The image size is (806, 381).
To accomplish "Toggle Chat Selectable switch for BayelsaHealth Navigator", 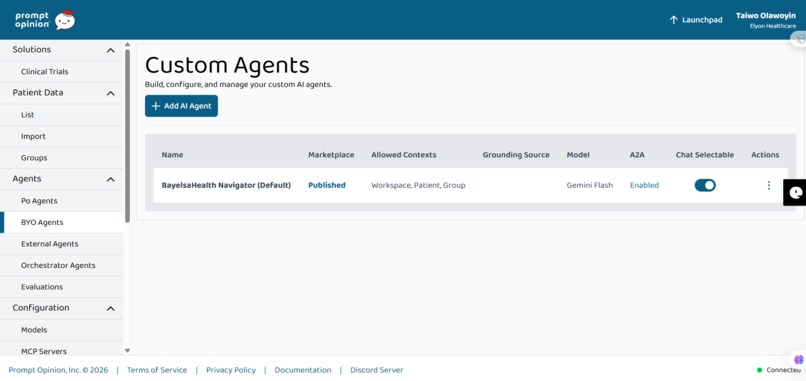I will click(705, 185).
